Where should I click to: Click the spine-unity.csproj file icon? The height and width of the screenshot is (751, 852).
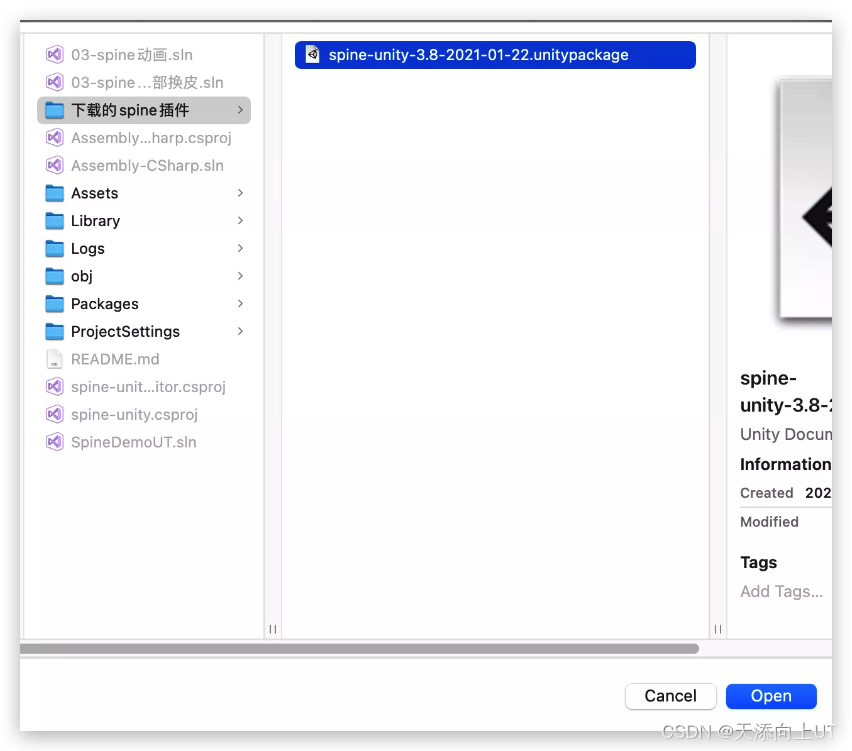coord(54,415)
